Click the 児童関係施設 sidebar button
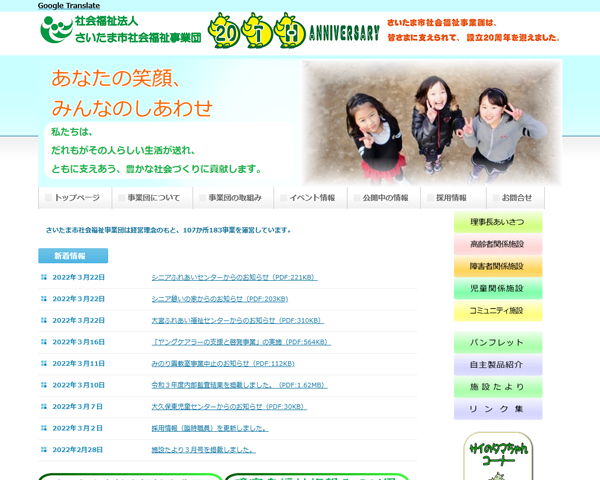 (x=498, y=289)
